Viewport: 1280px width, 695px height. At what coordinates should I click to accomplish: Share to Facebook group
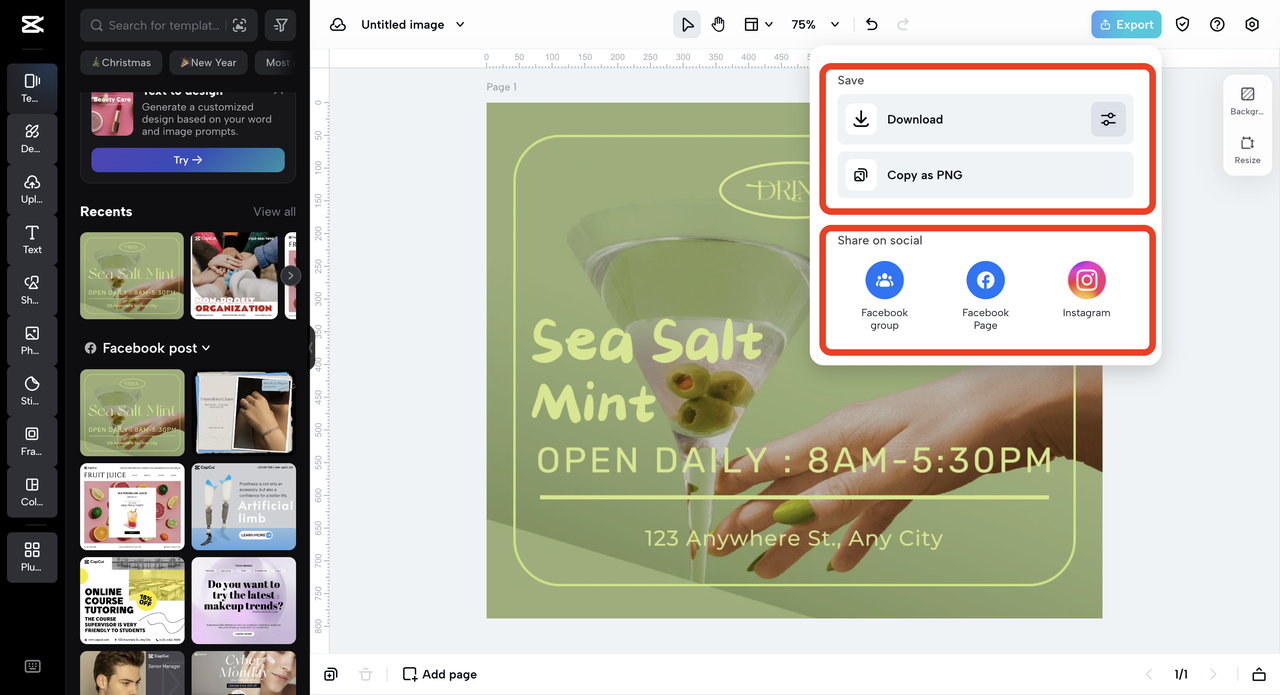(884, 295)
